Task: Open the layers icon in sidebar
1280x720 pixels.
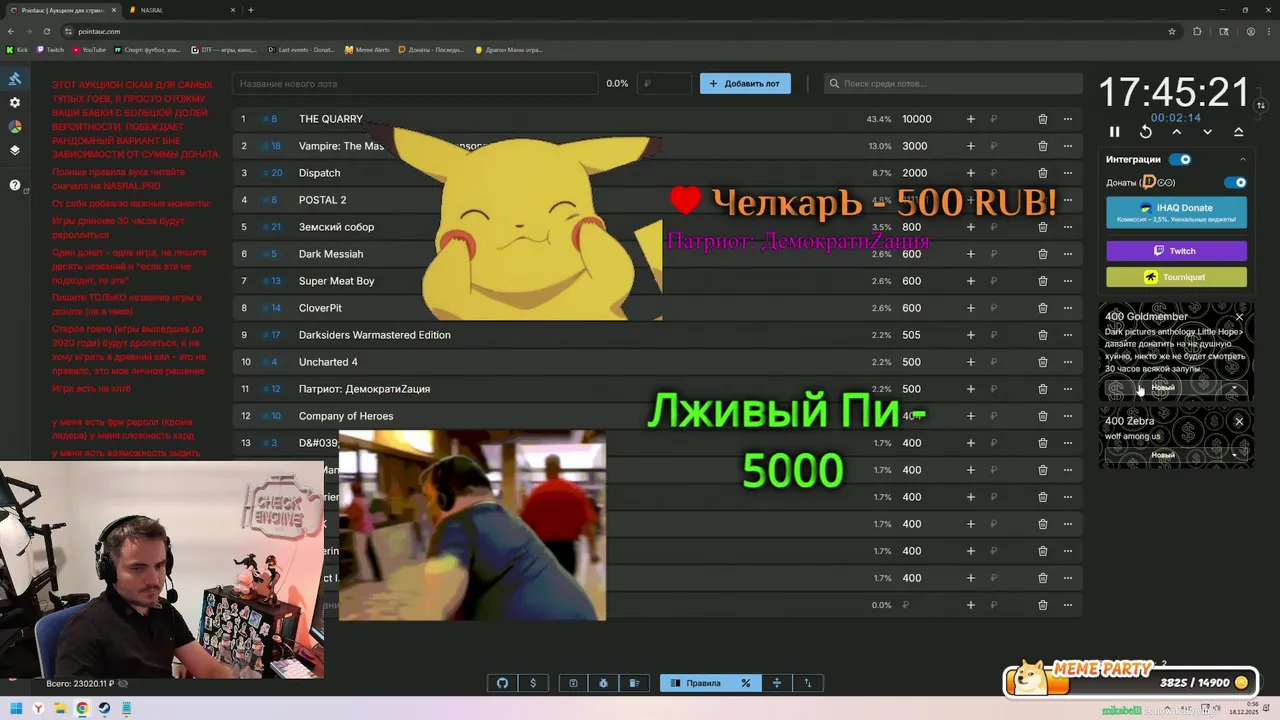Action: point(15,151)
